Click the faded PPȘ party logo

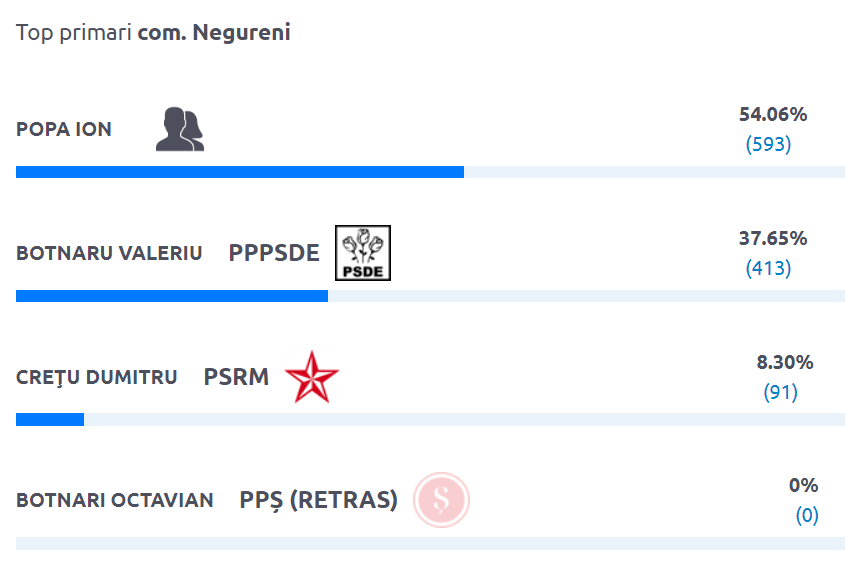(x=441, y=500)
